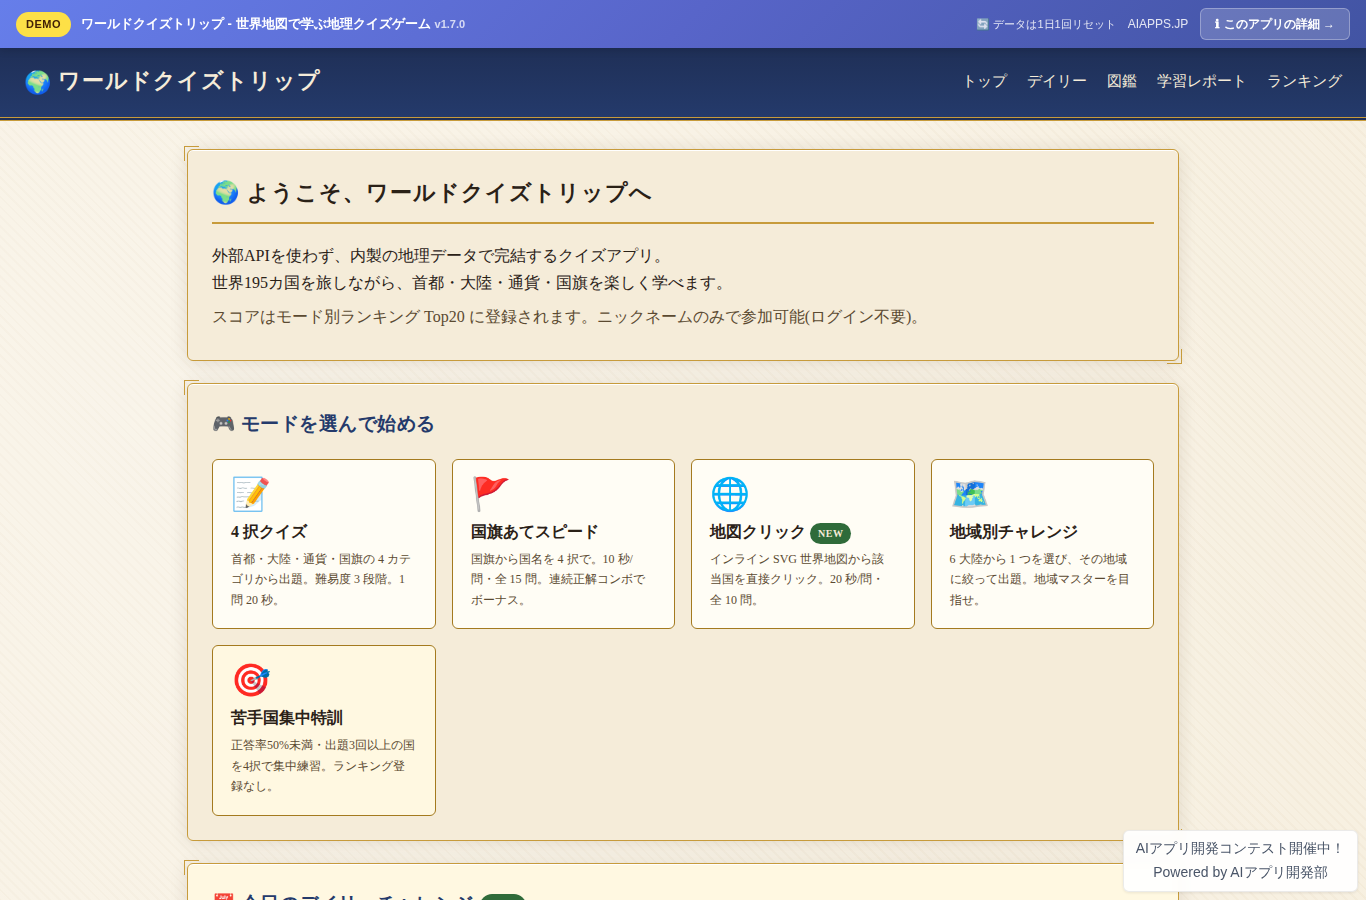1366x900 pixels.
Task: Click the target icon on 苦手国集中特訓 card
Action: point(250,680)
